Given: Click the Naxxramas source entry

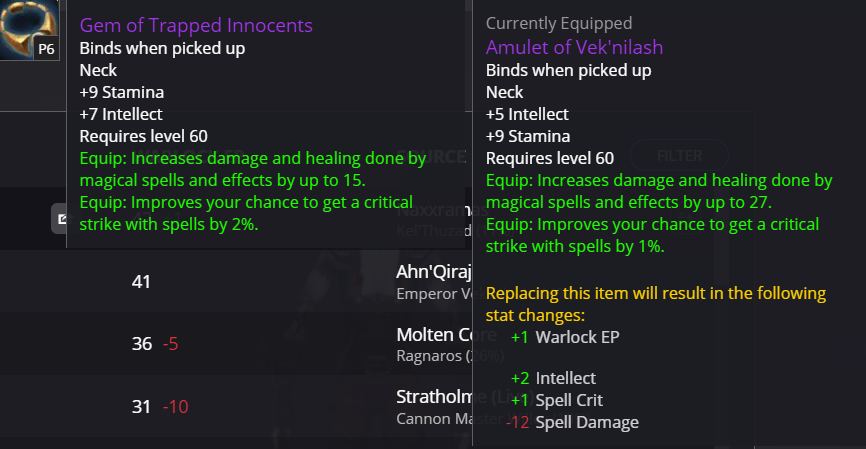Looking at the screenshot, I should pos(433,210).
